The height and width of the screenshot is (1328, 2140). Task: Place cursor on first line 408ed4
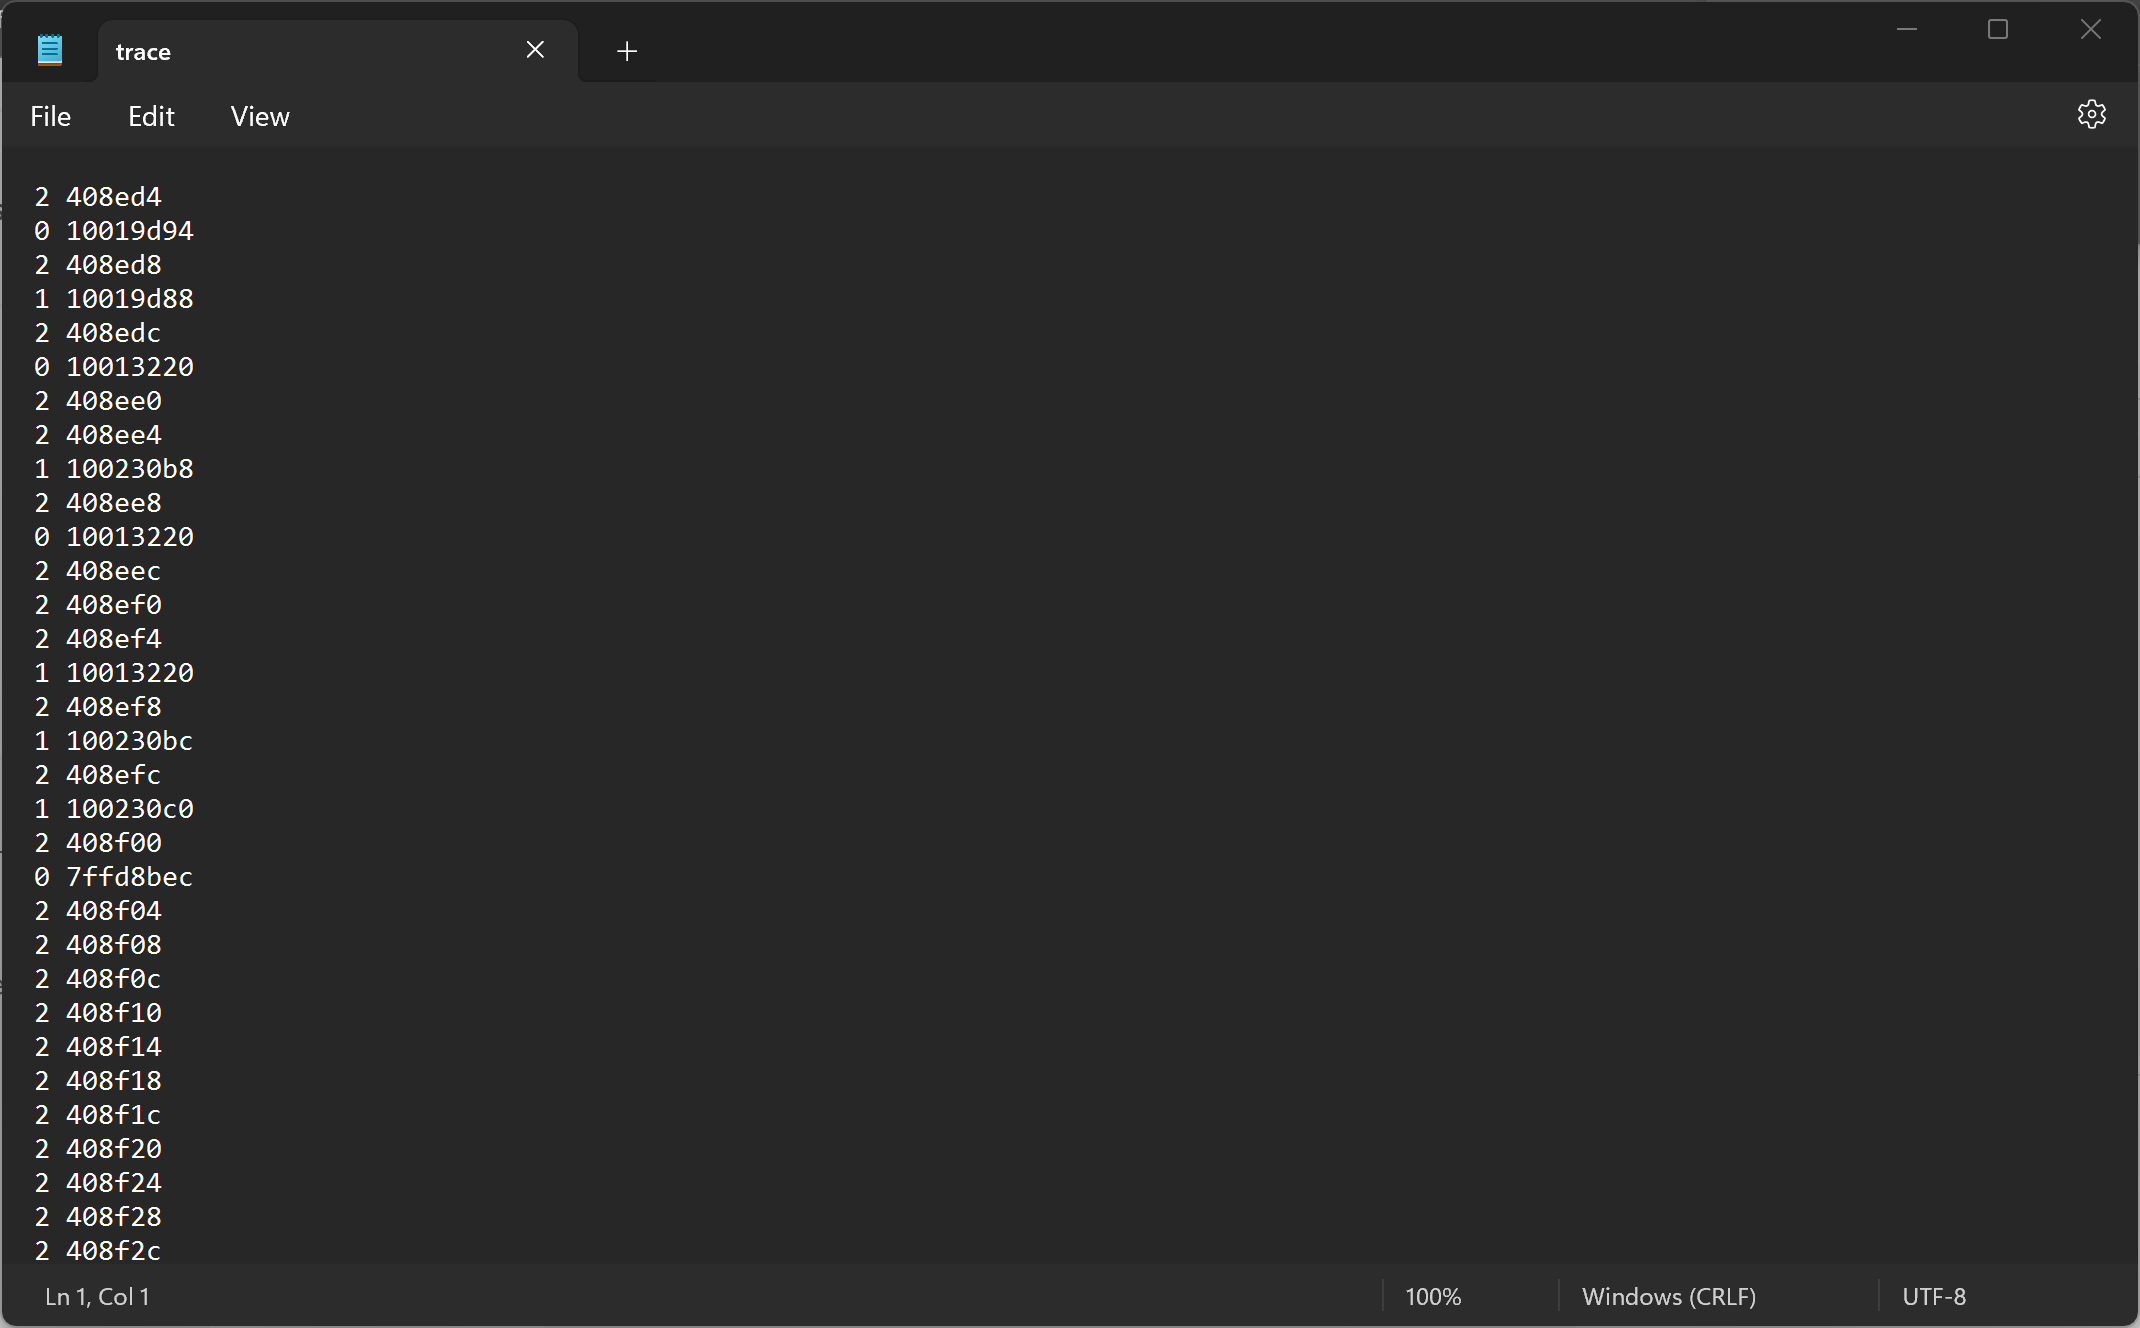(113, 197)
